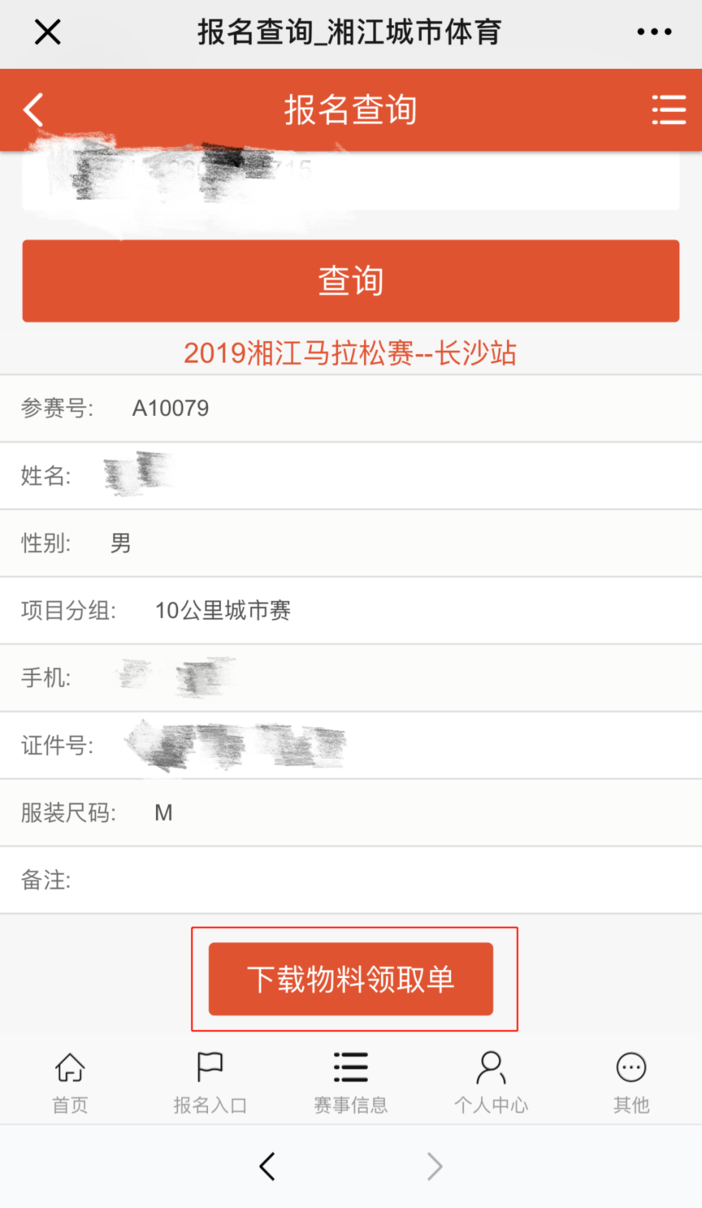This screenshot has width=702, height=1208.
Task: Click the search input field above 查询
Action: point(351,180)
